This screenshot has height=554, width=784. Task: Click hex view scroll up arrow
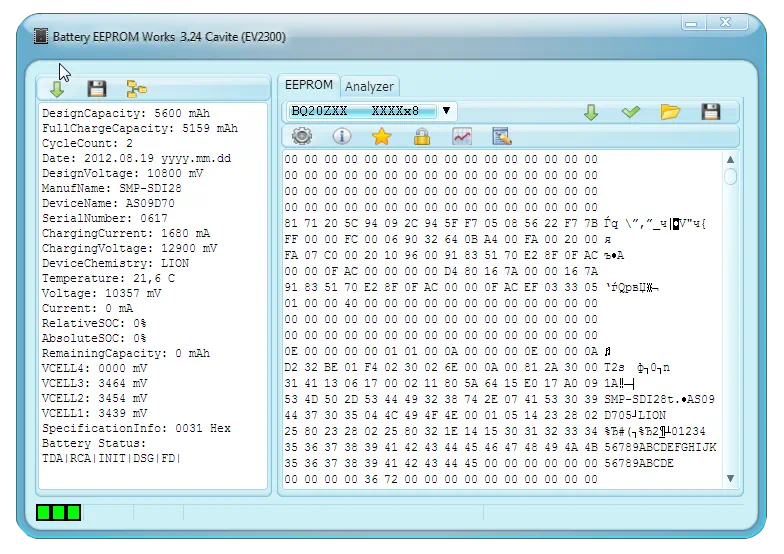point(730,160)
